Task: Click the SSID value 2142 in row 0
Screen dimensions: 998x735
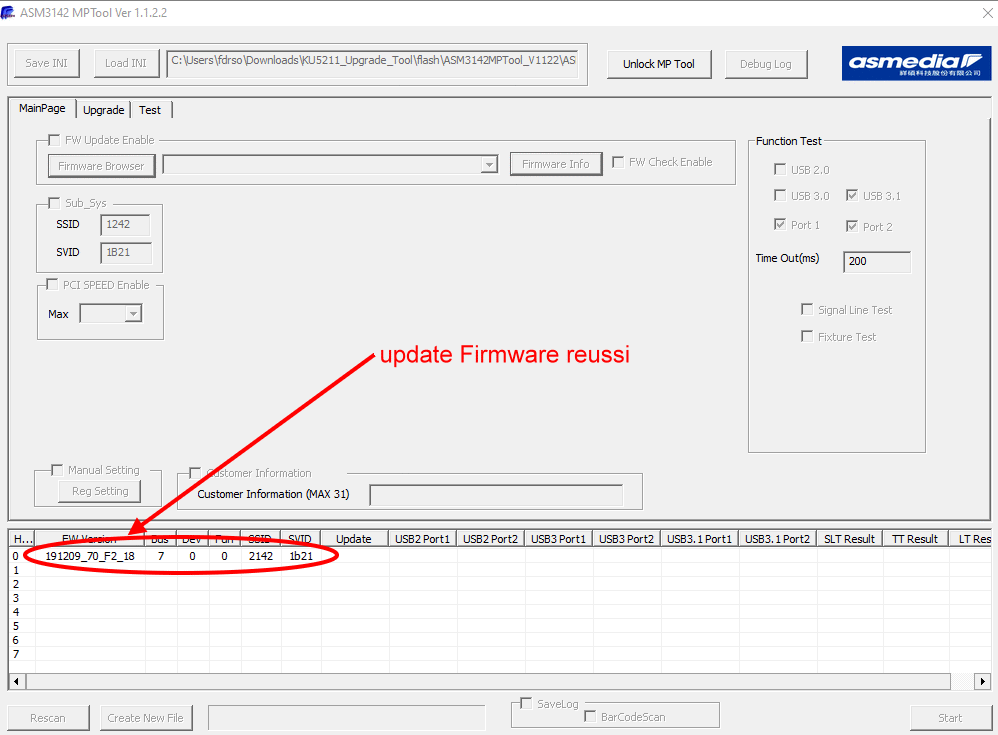Action: coord(261,556)
